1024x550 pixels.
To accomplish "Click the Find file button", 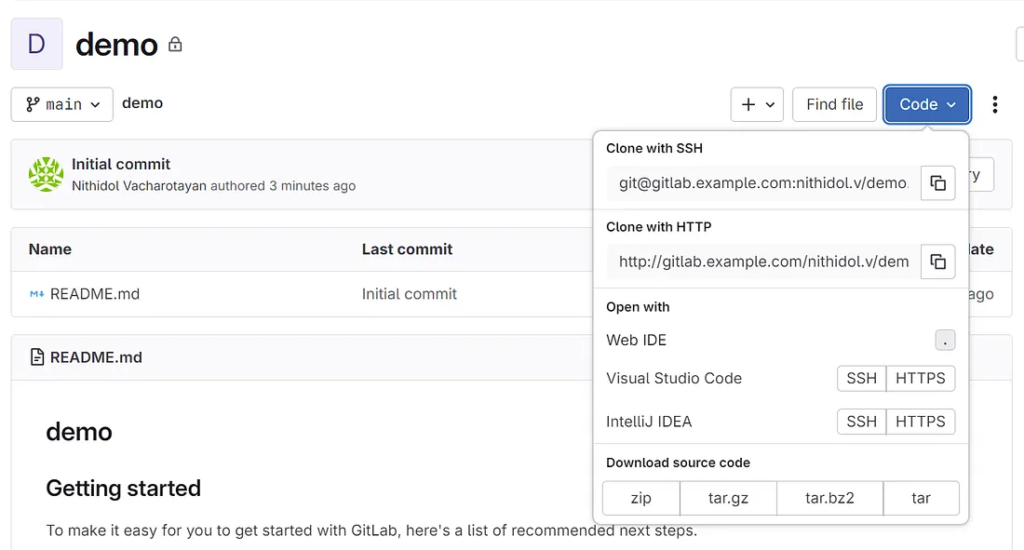I will [834, 104].
